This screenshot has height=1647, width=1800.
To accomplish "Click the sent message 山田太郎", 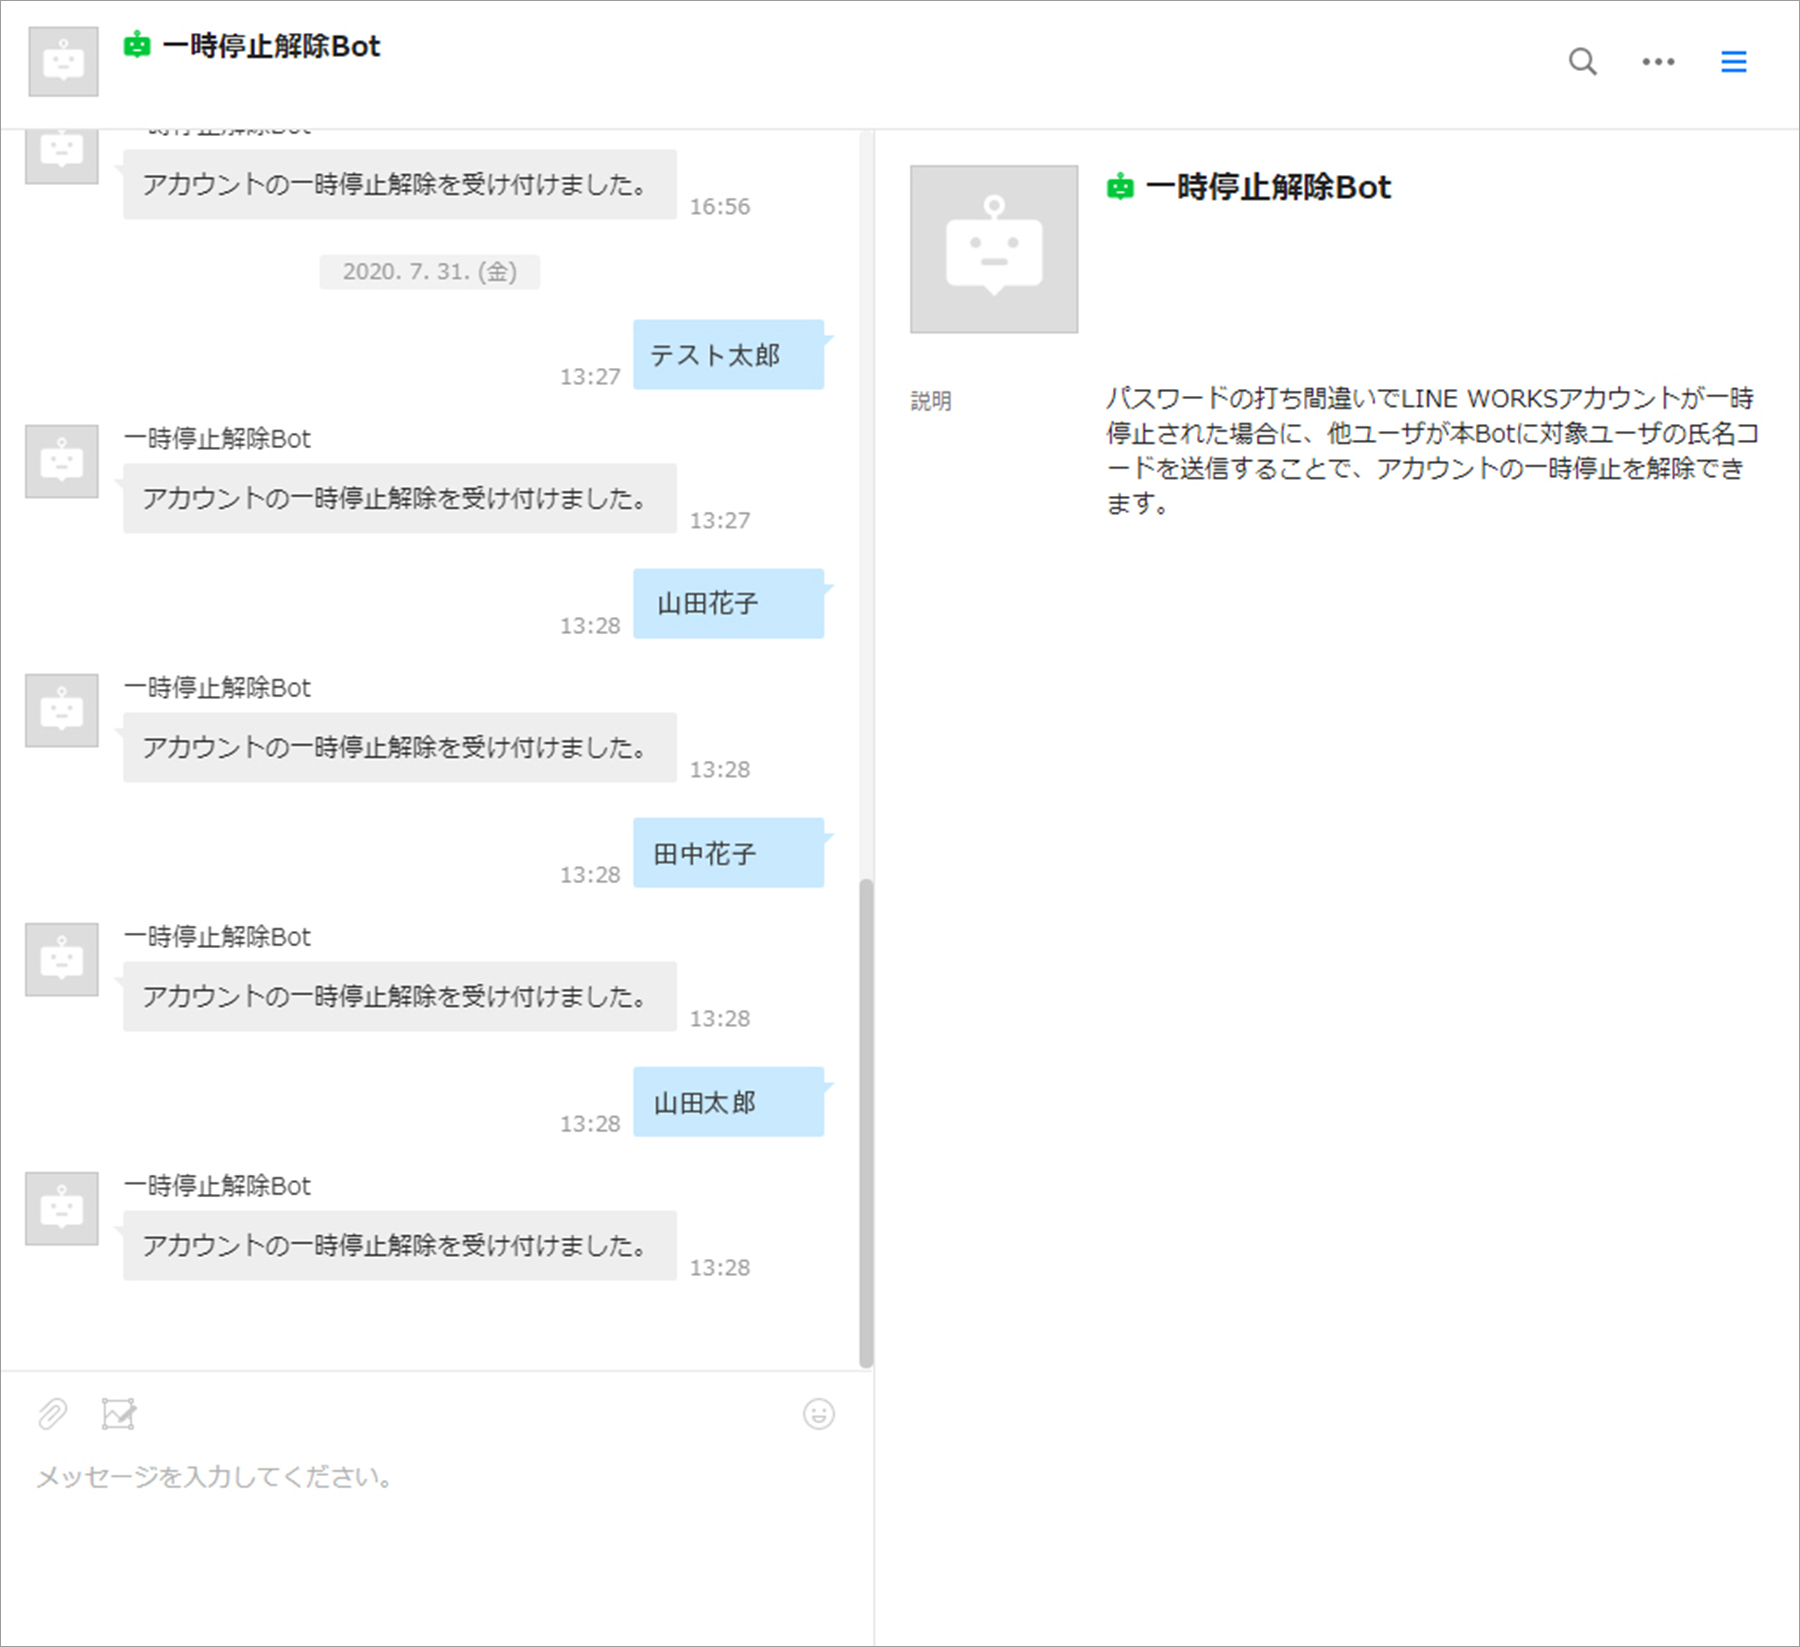I will point(728,1102).
